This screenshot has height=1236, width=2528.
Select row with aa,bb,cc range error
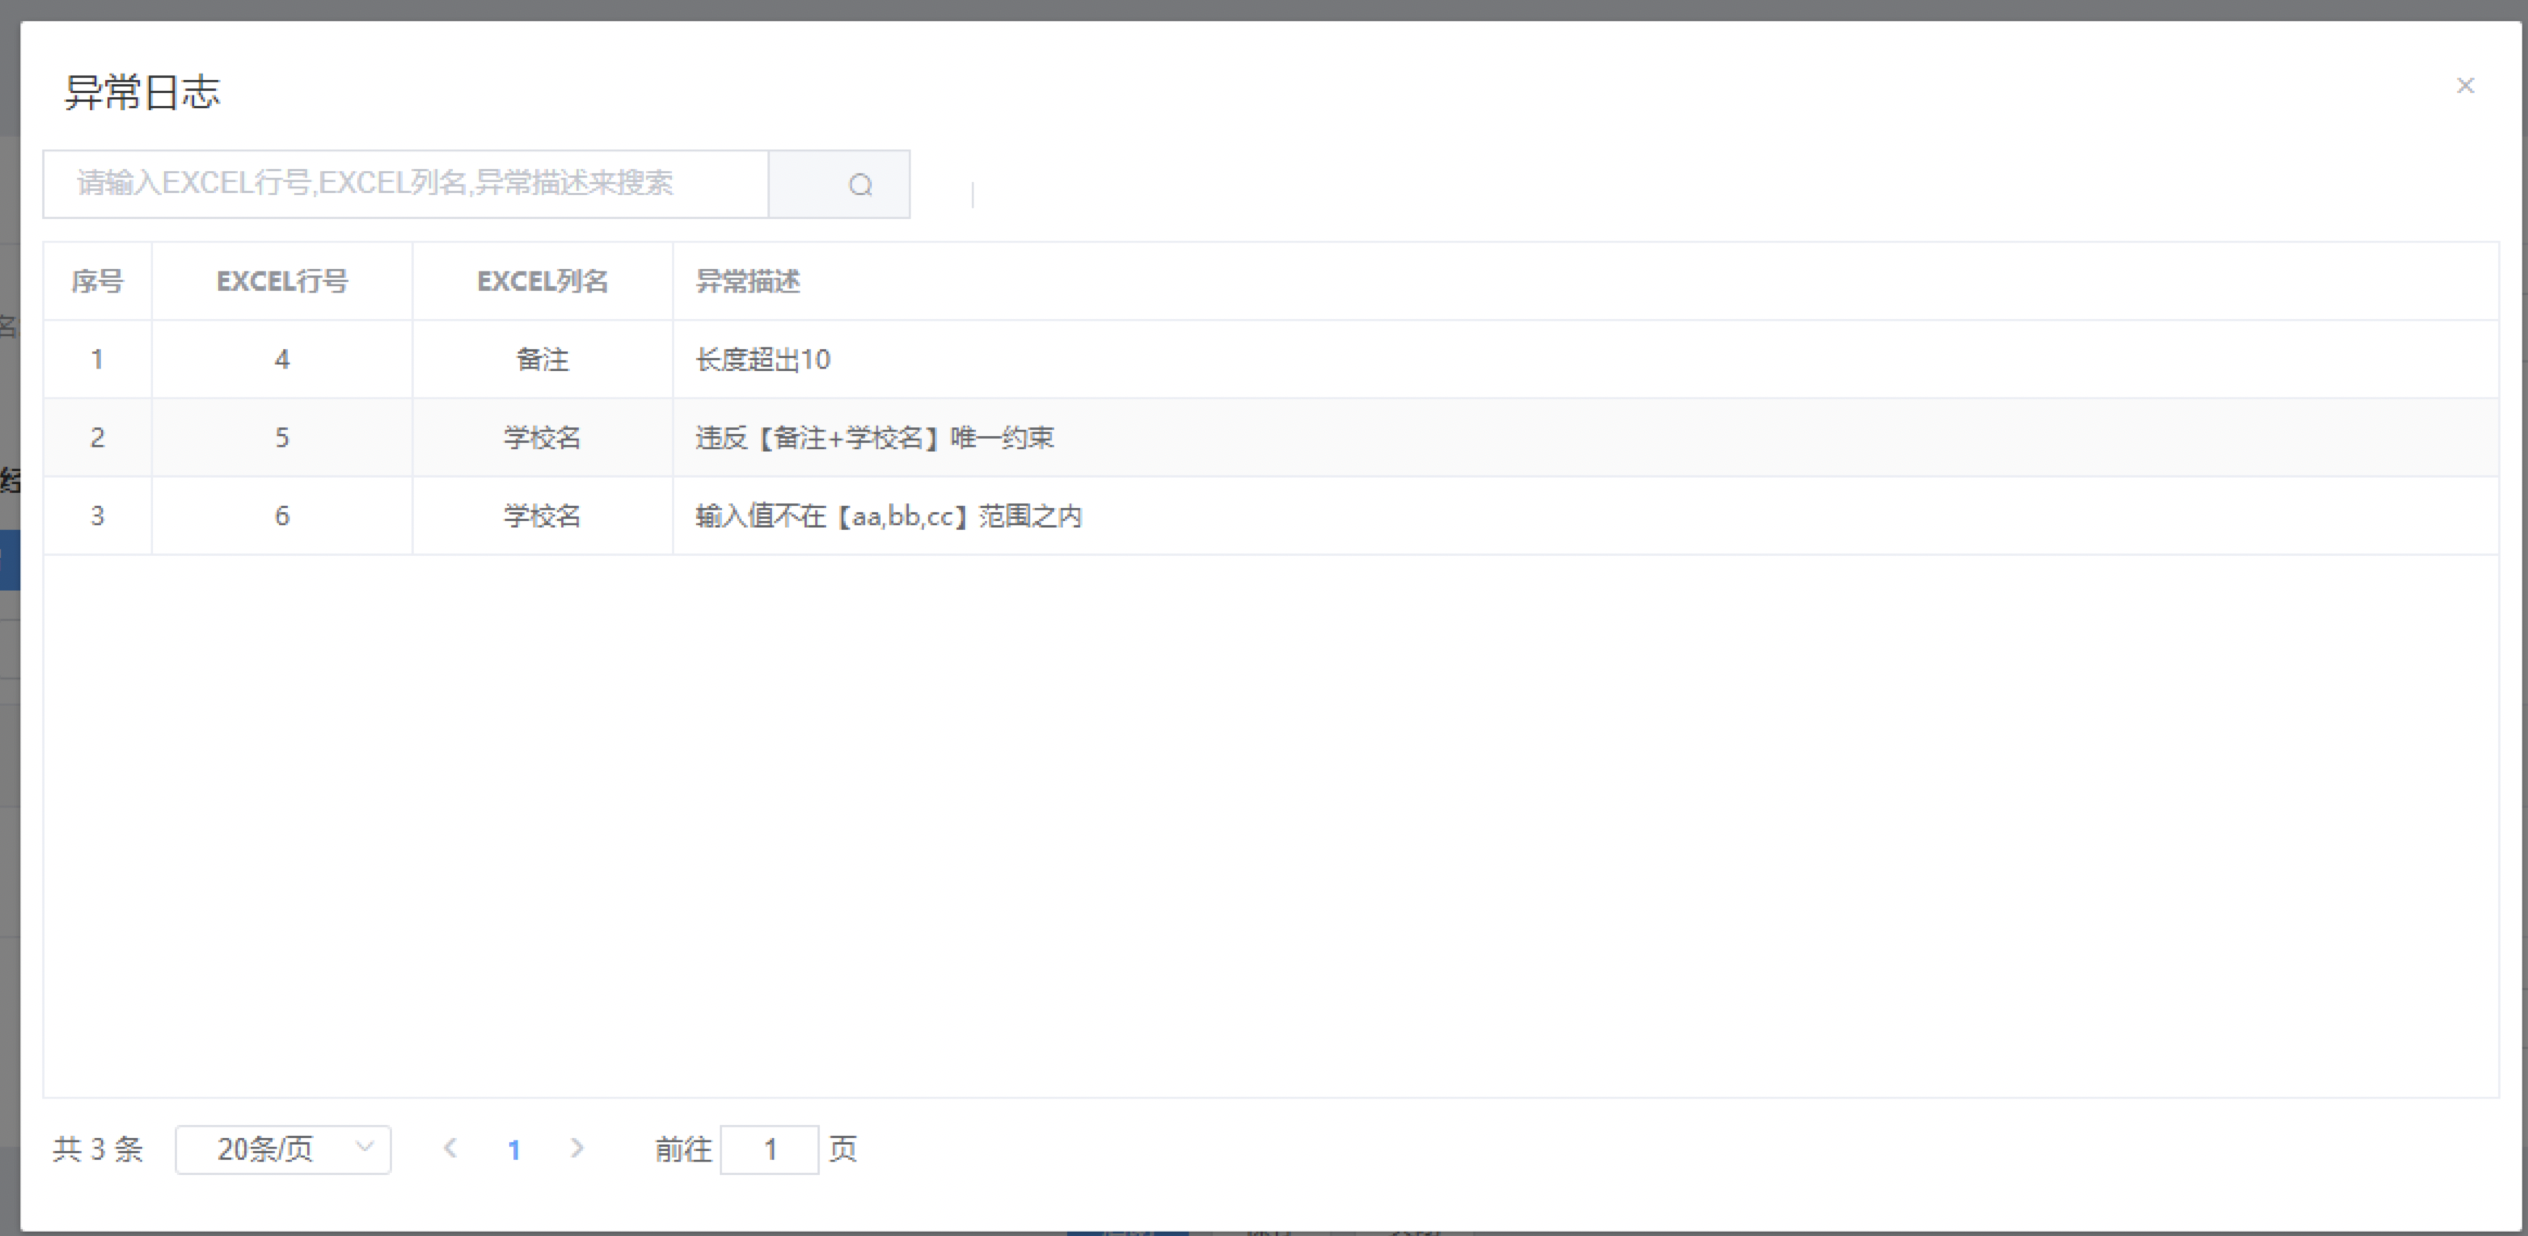888,517
